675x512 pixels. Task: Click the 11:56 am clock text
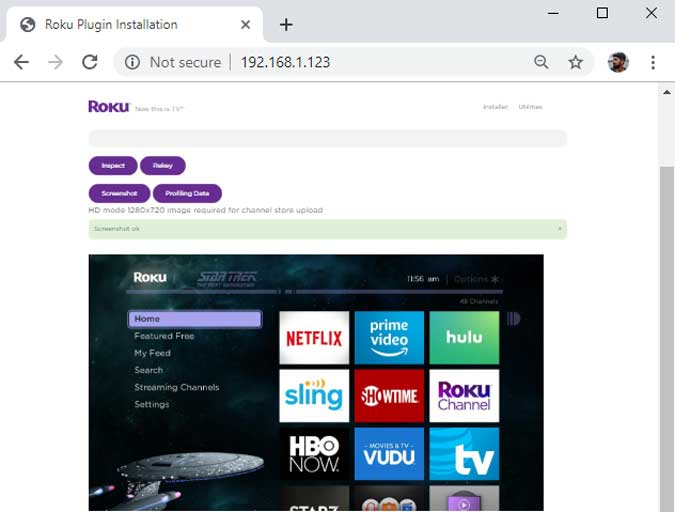pyautogui.click(x=423, y=279)
